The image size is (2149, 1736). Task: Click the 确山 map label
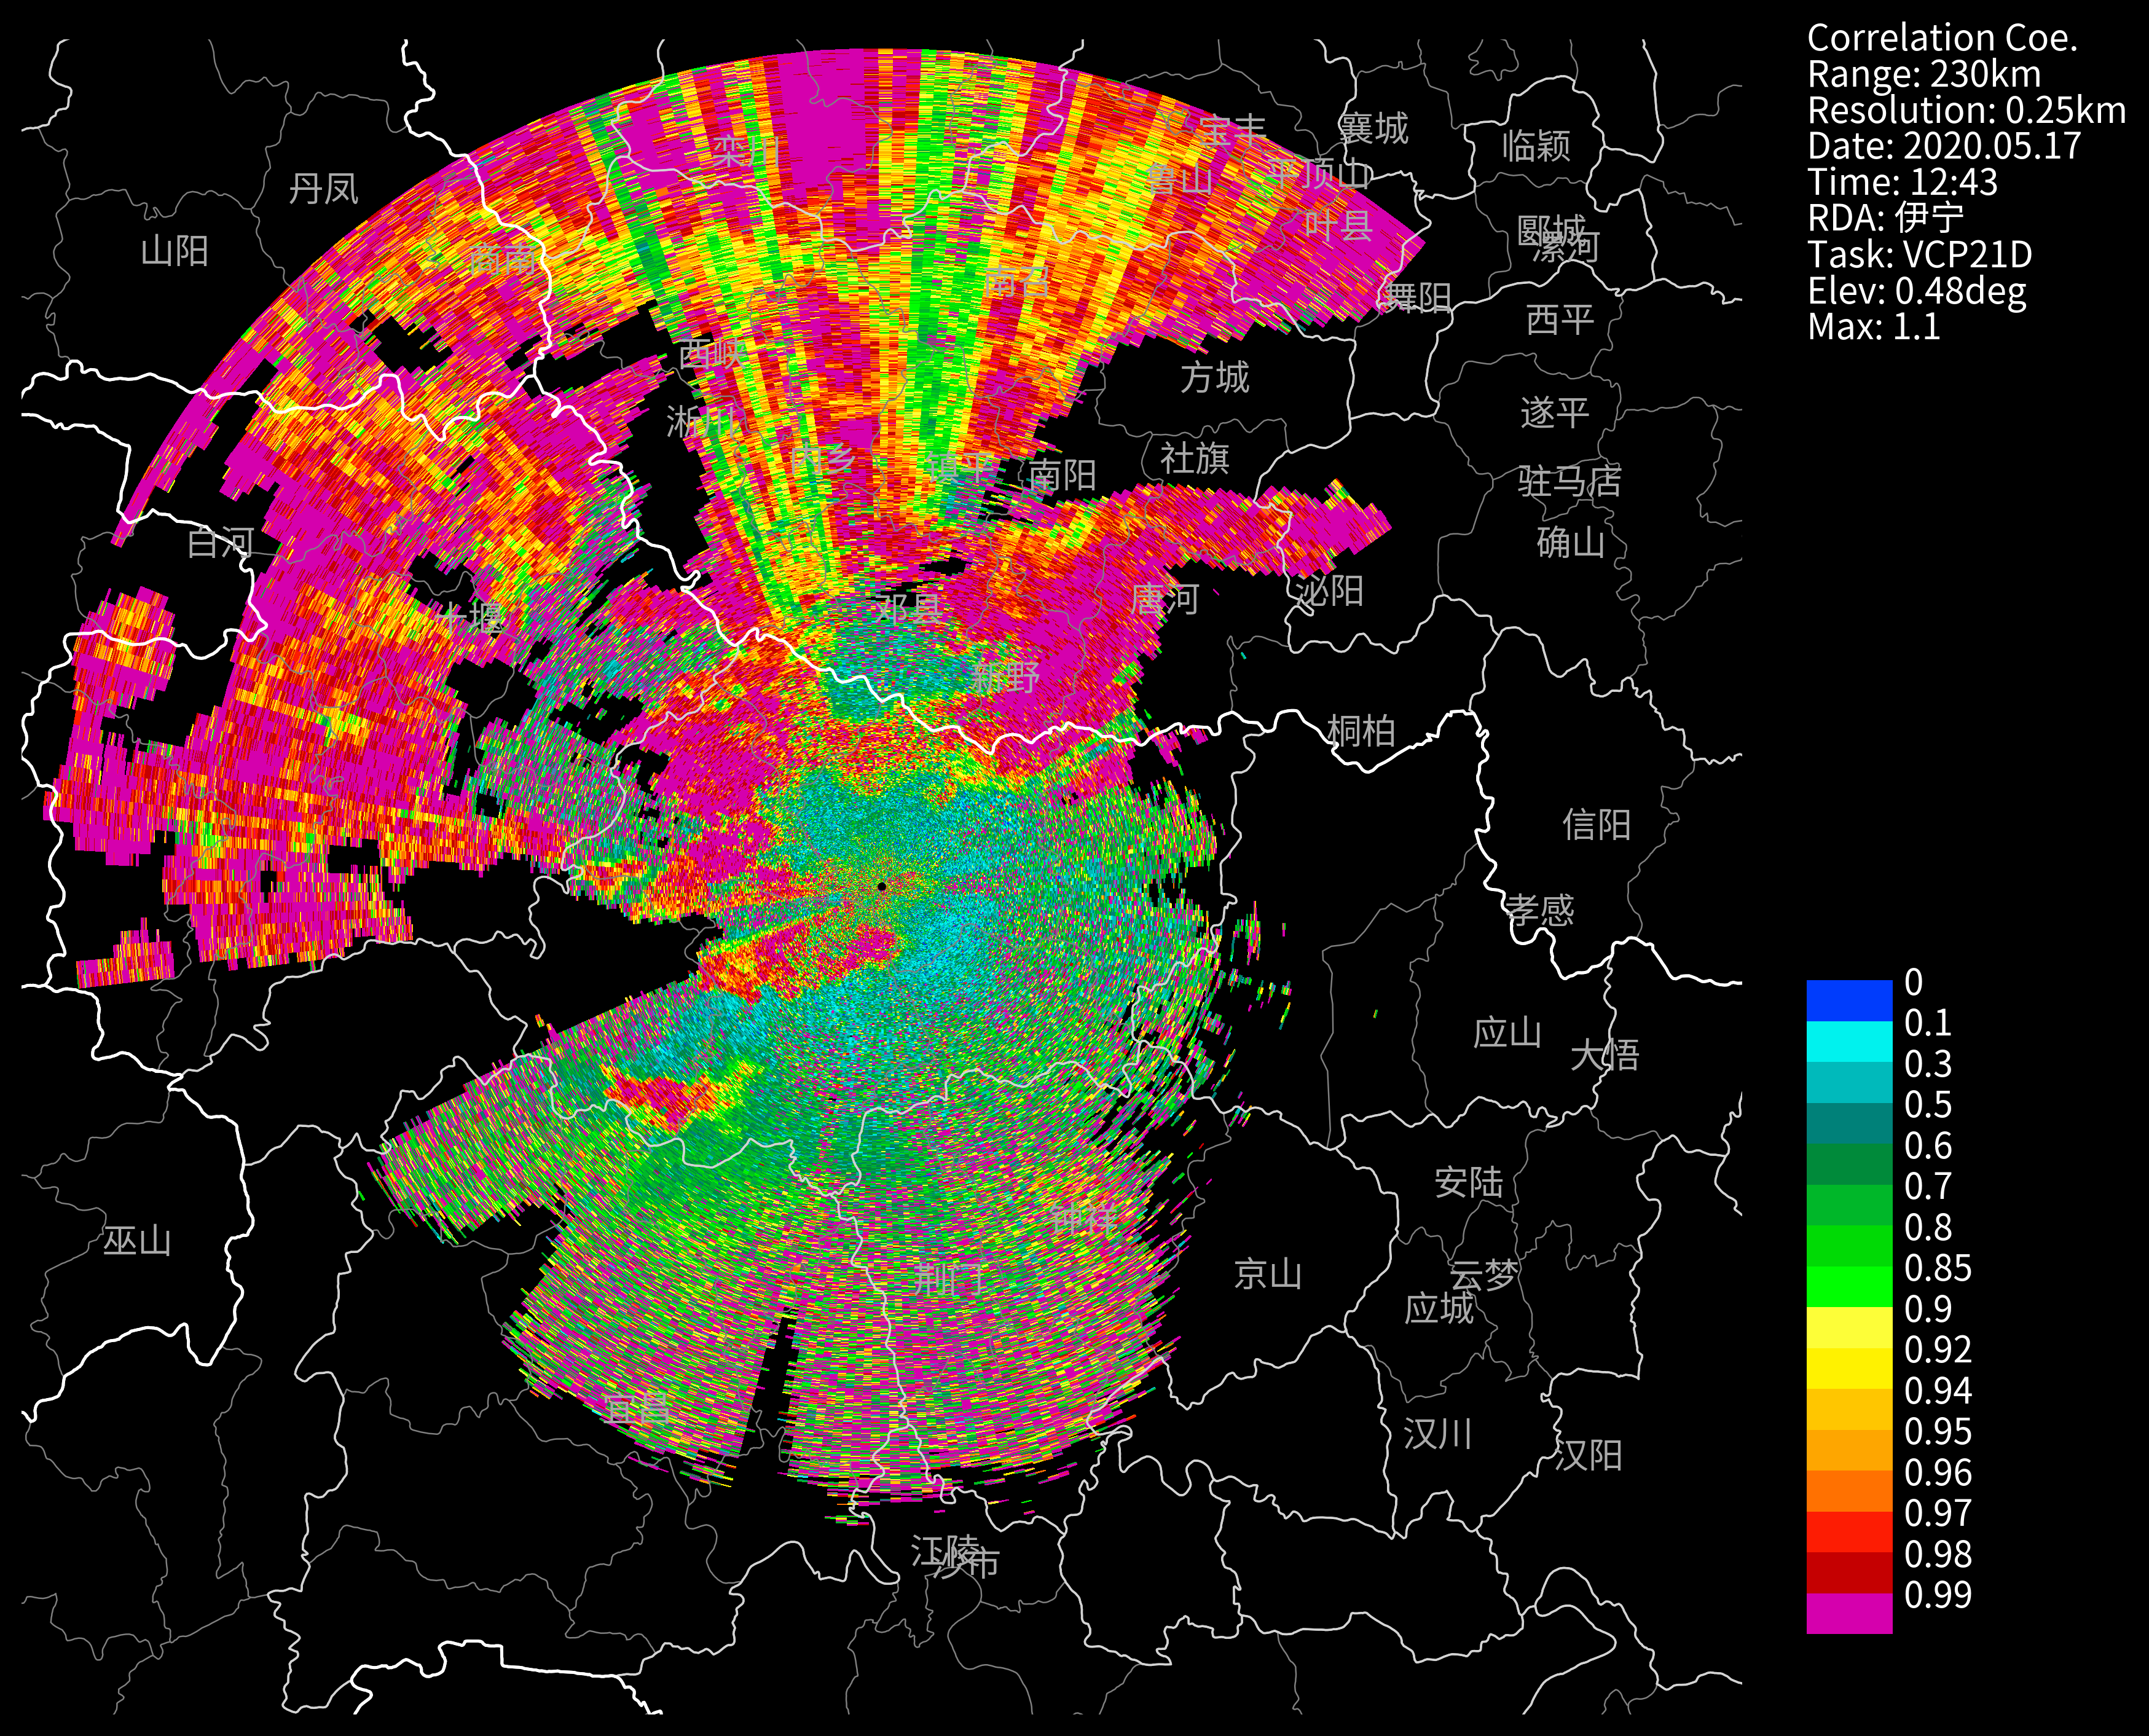point(1571,542)
